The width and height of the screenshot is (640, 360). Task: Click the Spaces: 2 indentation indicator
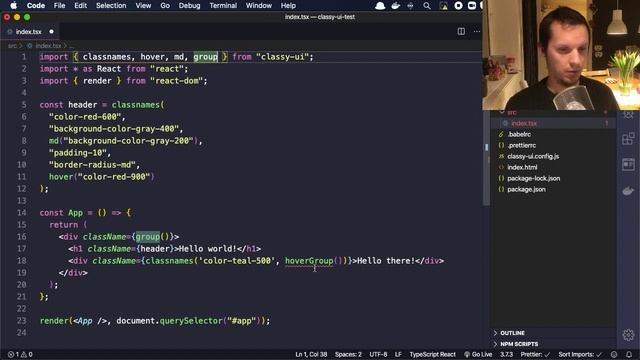coord(348,354)
